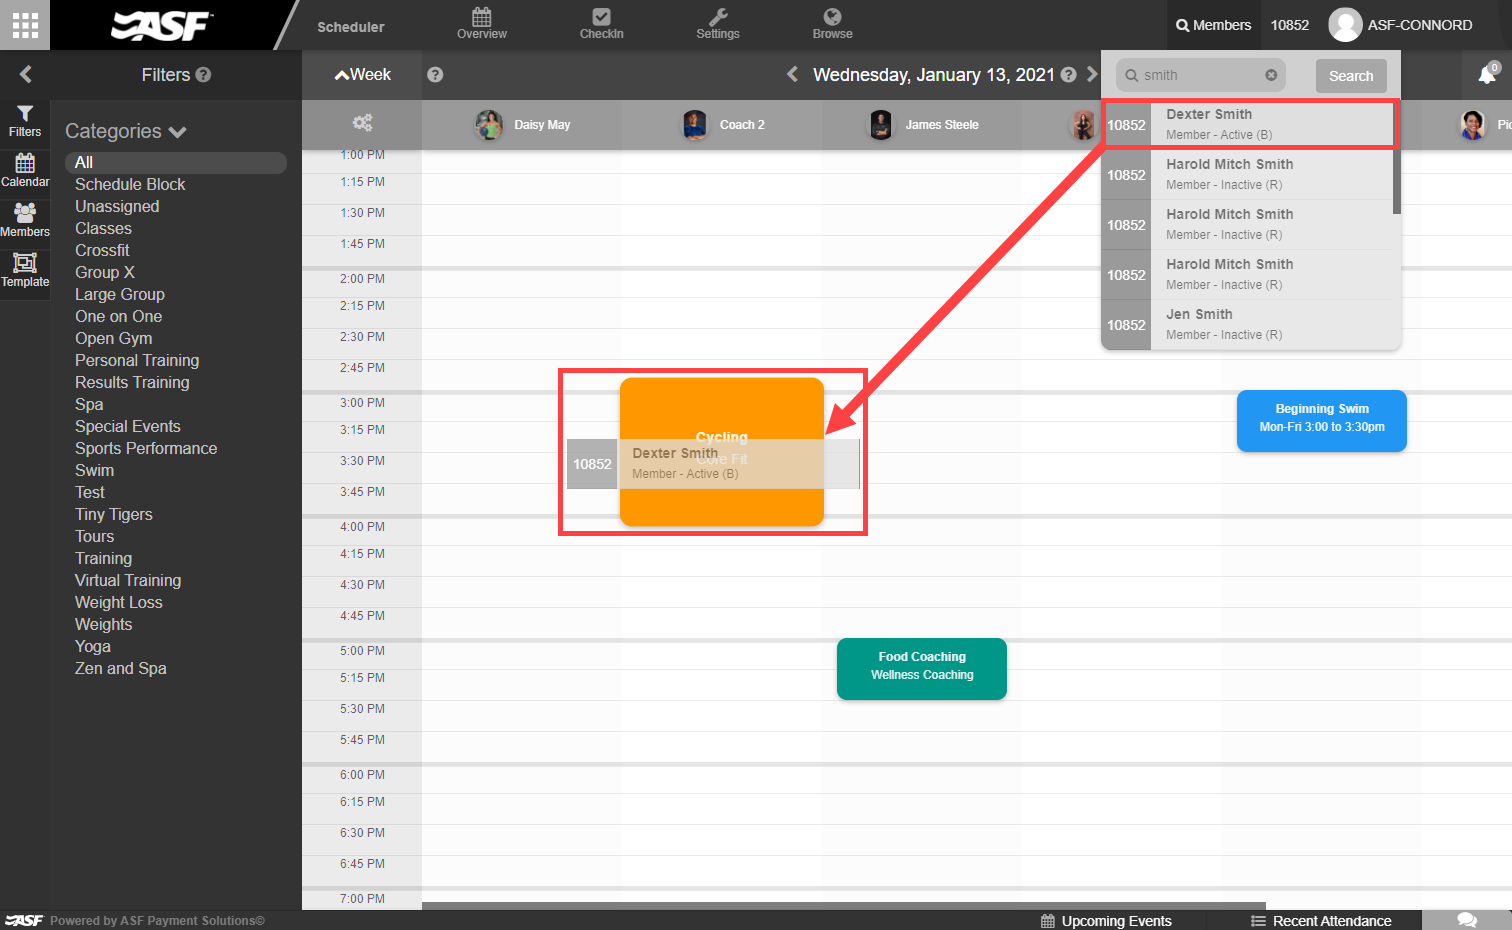Filter by Large Group category
Viewport: 1512px width, 930px height.
coord(119,294)
